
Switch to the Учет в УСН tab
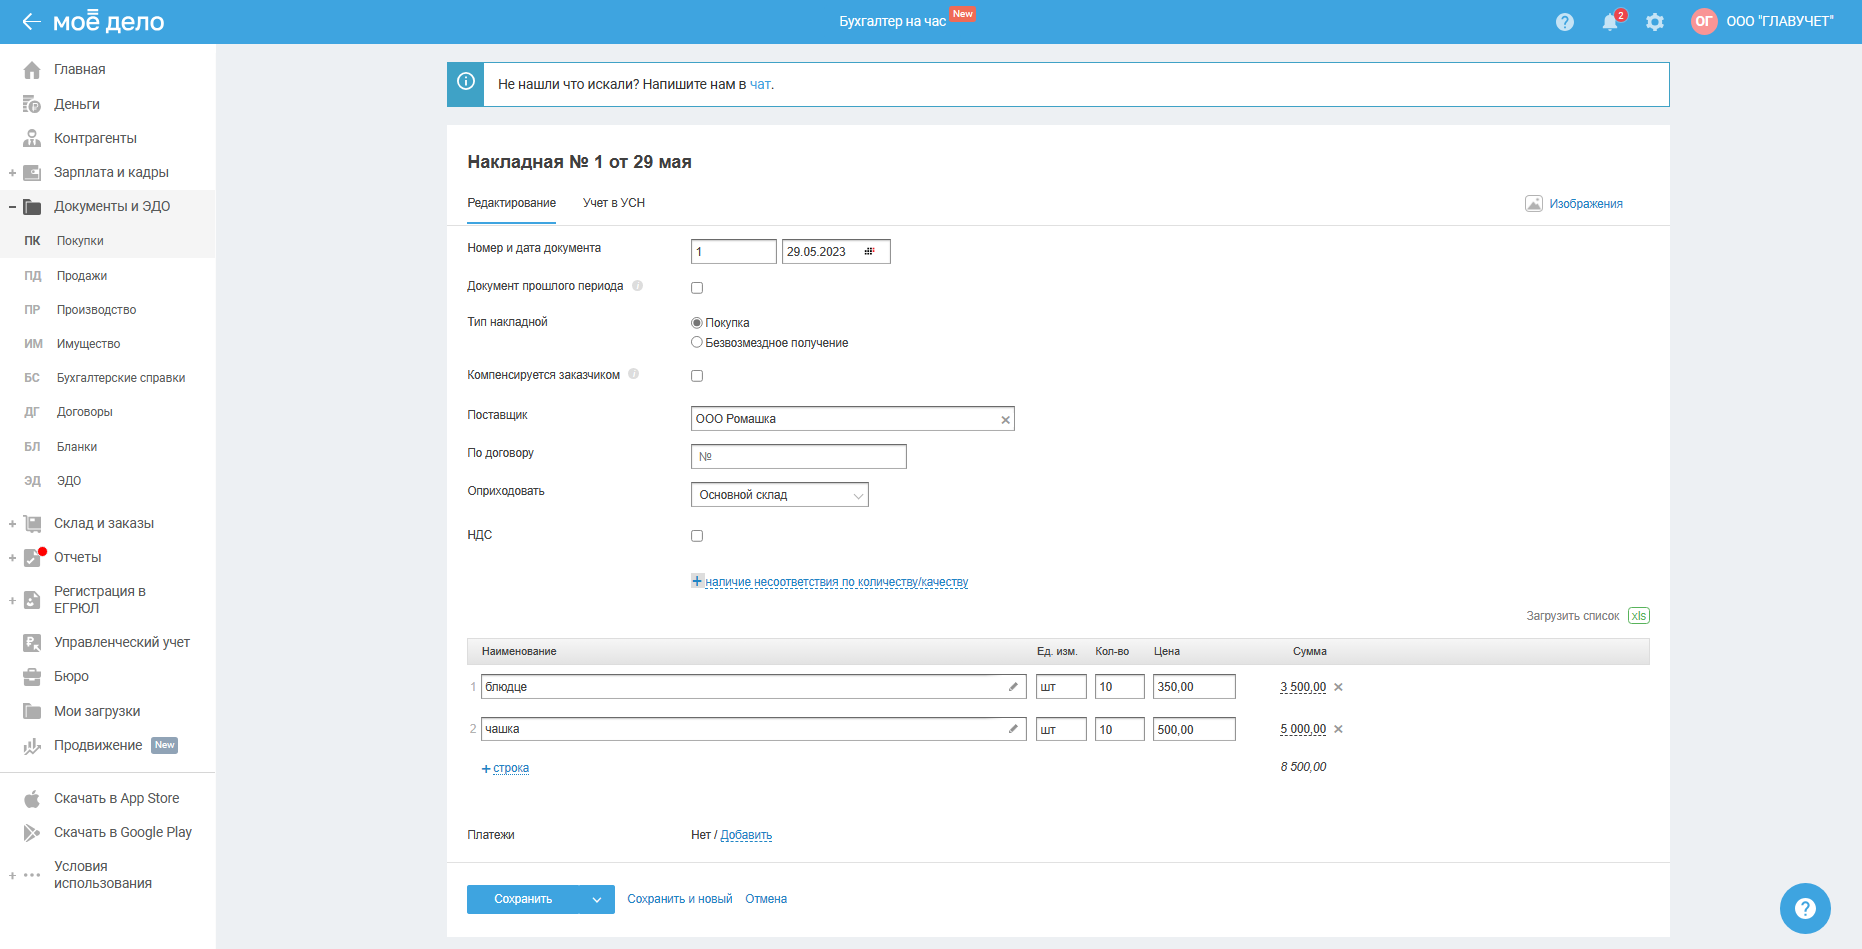[x=614, y=203]
